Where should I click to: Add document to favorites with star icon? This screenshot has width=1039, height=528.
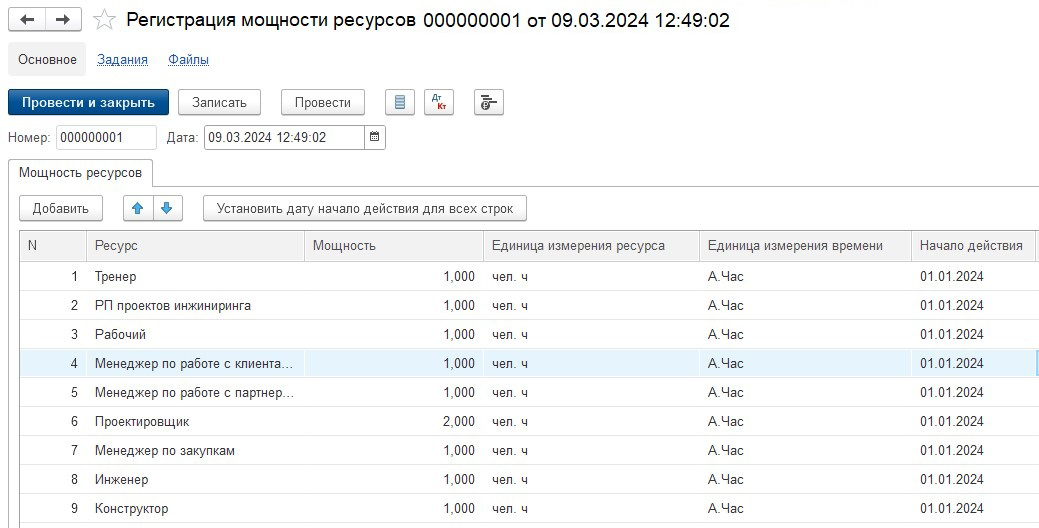[x=104, y=20]
